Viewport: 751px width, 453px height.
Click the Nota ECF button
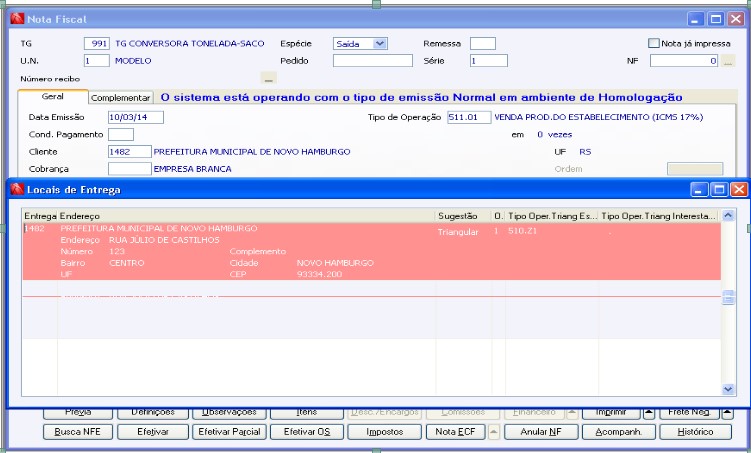[x=455, y=432]
